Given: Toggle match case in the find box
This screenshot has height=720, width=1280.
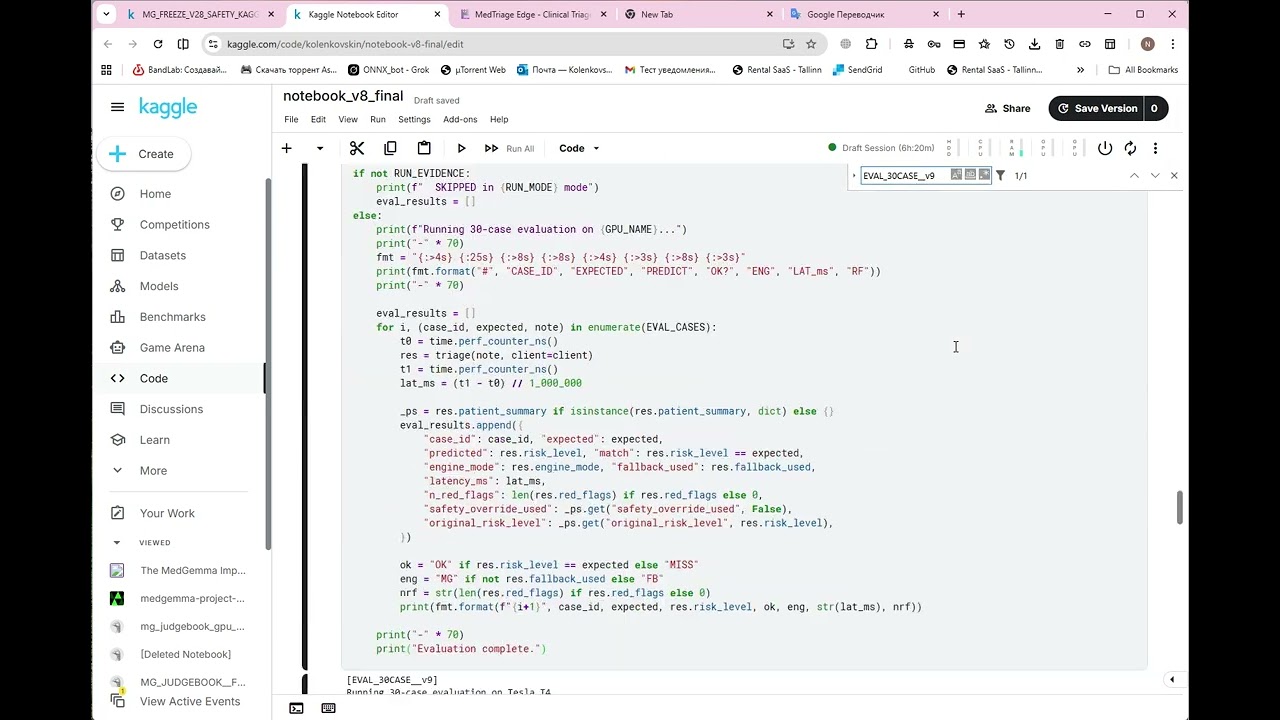Looking at the screenshot, I should (x=956, y=175).
